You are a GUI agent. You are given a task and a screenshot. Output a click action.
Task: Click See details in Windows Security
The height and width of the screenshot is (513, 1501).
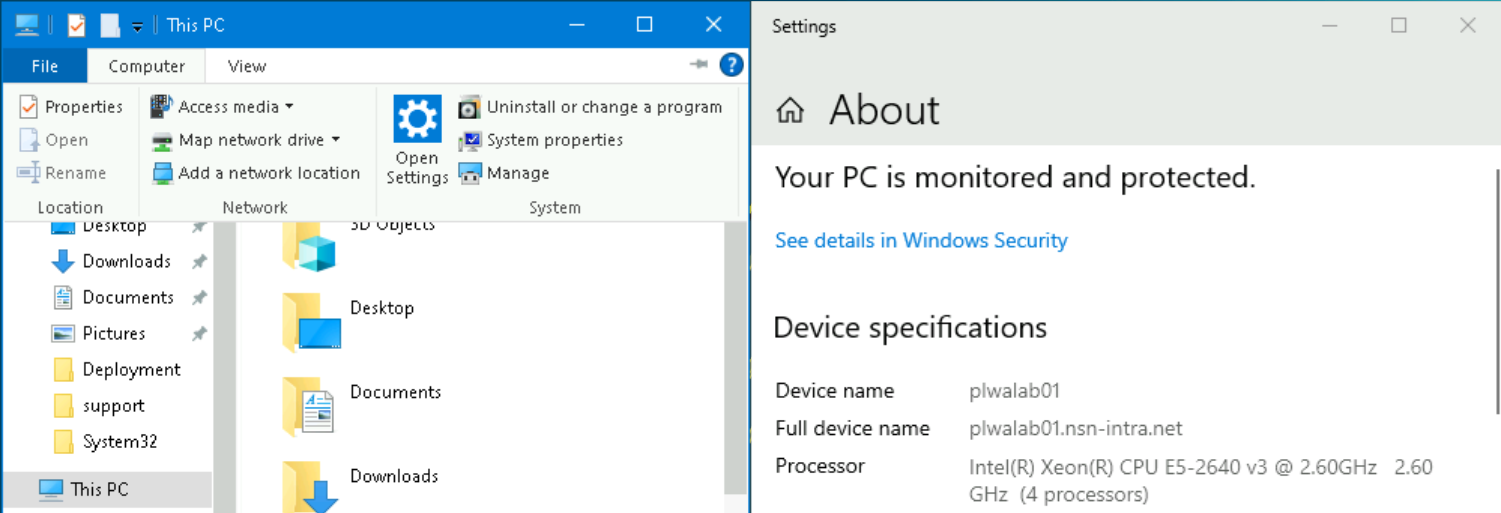(x=921, y=240)
